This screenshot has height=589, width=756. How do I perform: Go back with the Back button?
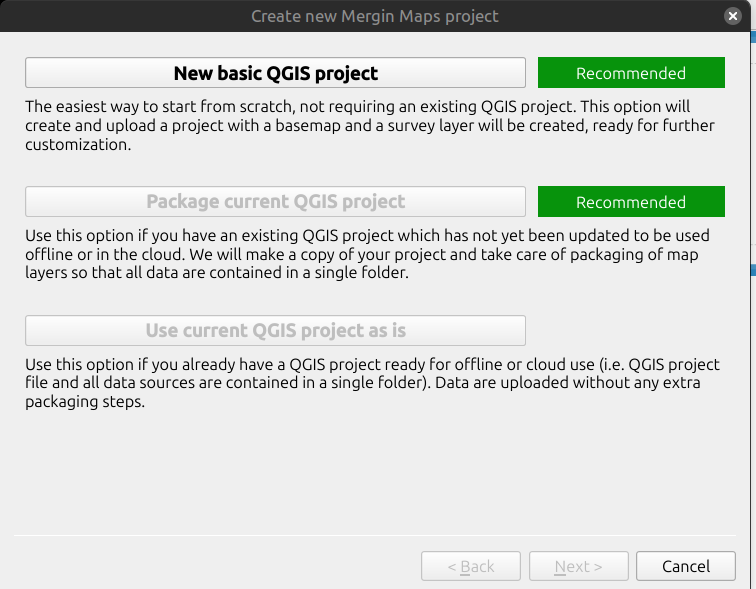click(471, 566)
